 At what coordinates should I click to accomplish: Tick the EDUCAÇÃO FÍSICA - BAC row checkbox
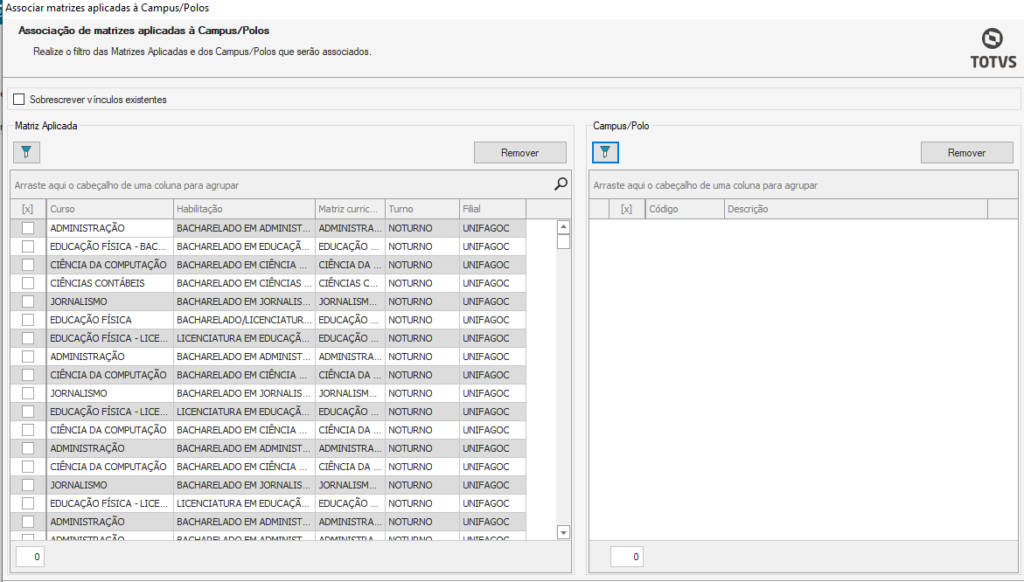click(28, 246)
